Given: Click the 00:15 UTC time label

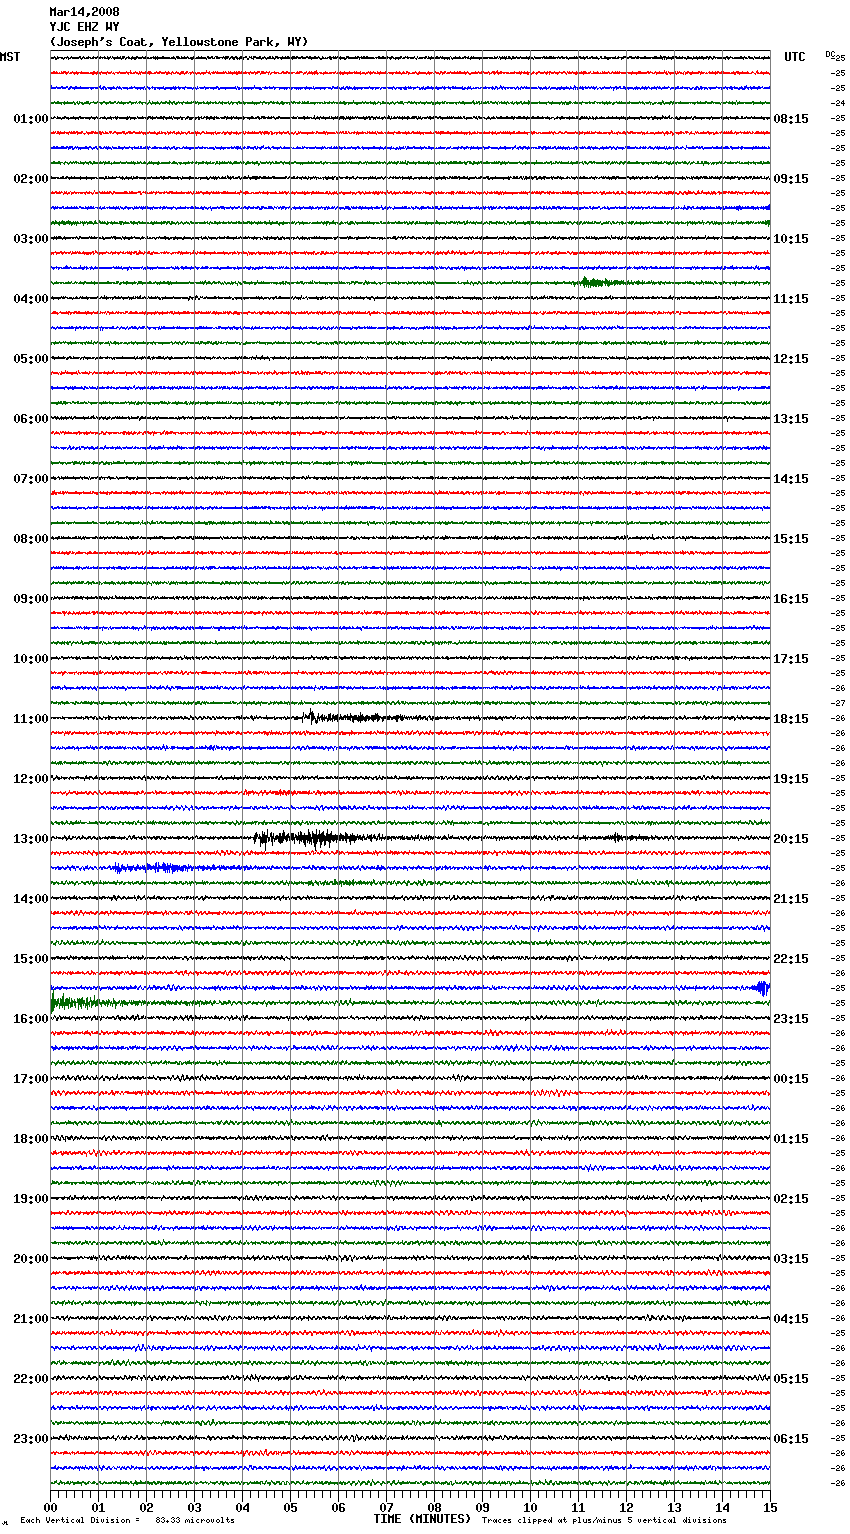Looking at the screenshot, I should click(x=791, y=1079).
